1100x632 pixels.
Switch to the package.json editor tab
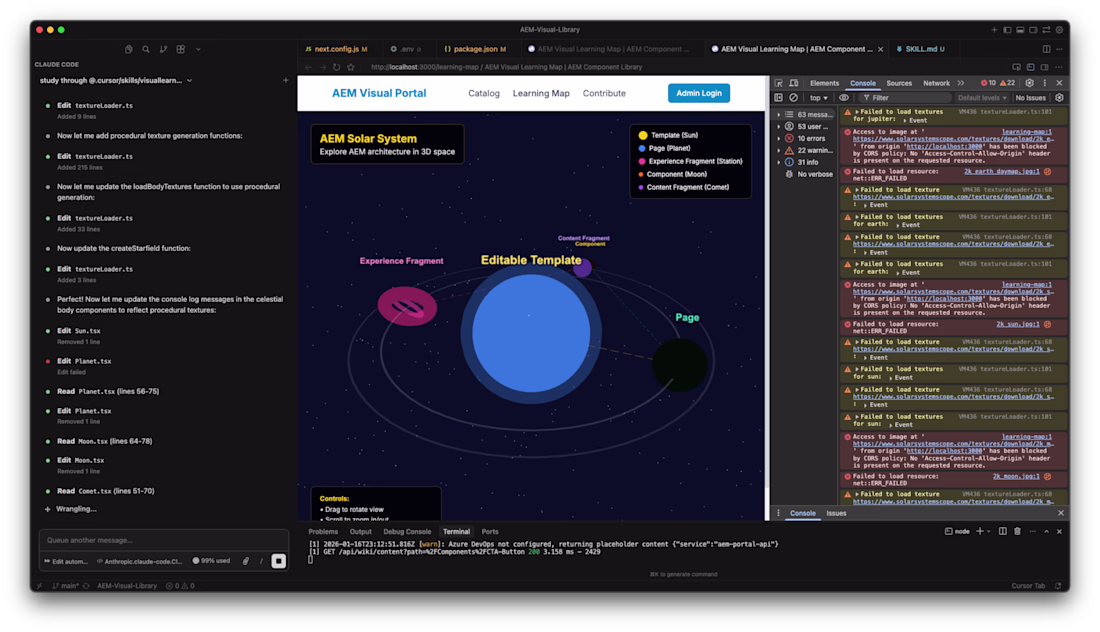(x=475, y=49)
